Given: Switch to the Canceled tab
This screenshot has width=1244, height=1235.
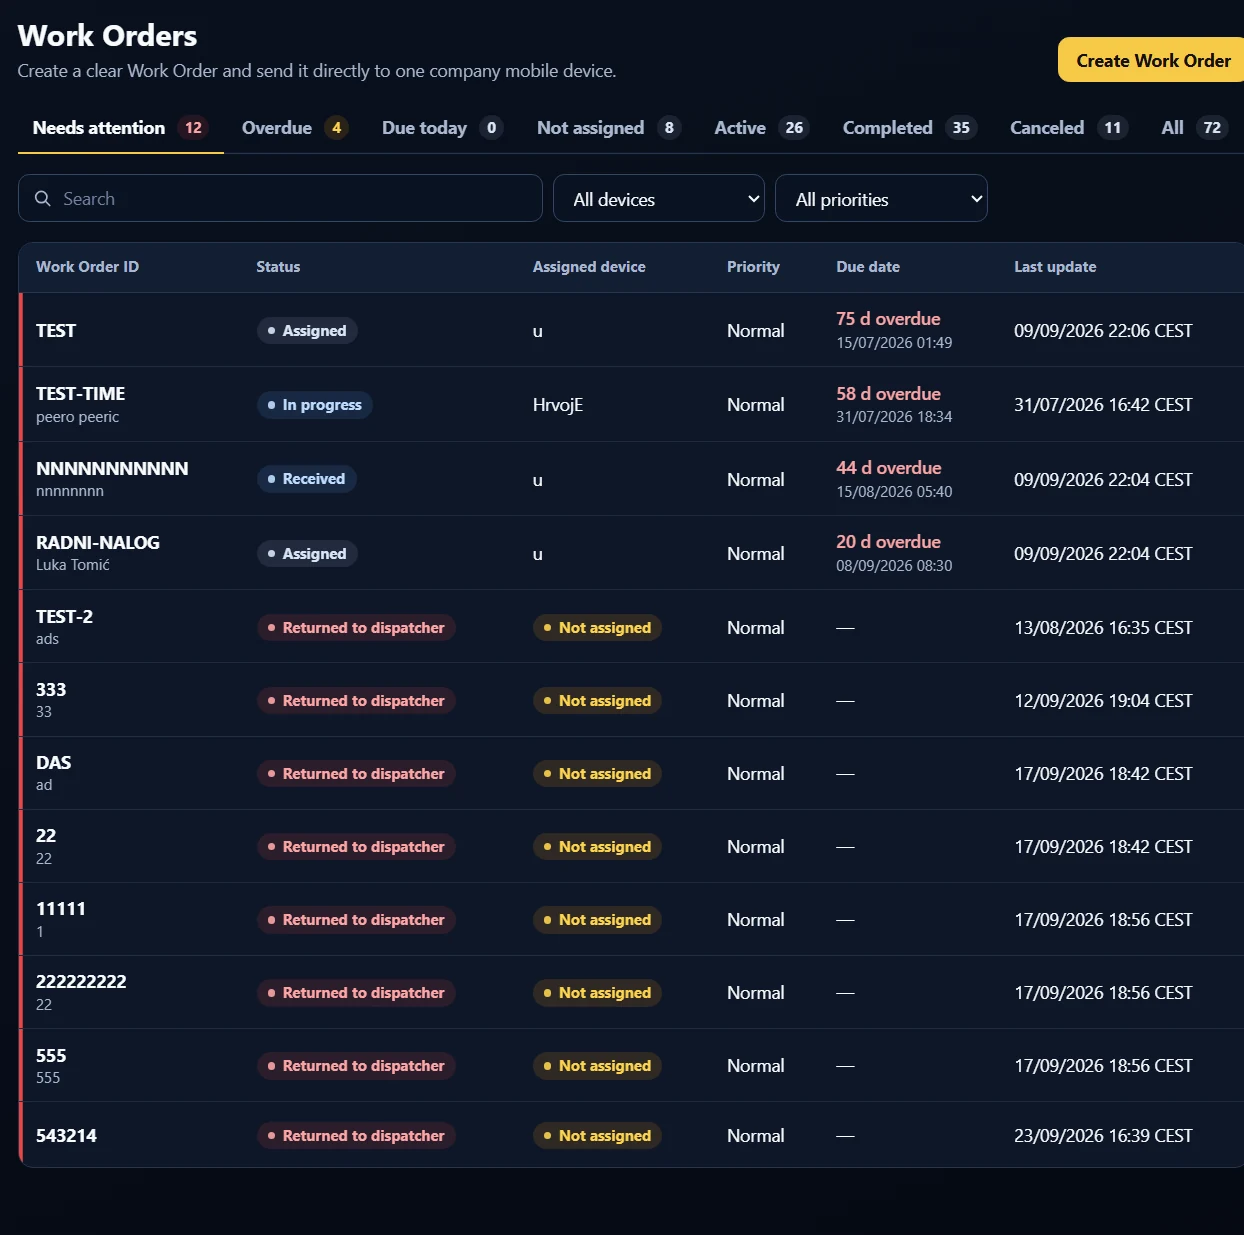Looking at the screenshot, I should [1068, 128].
